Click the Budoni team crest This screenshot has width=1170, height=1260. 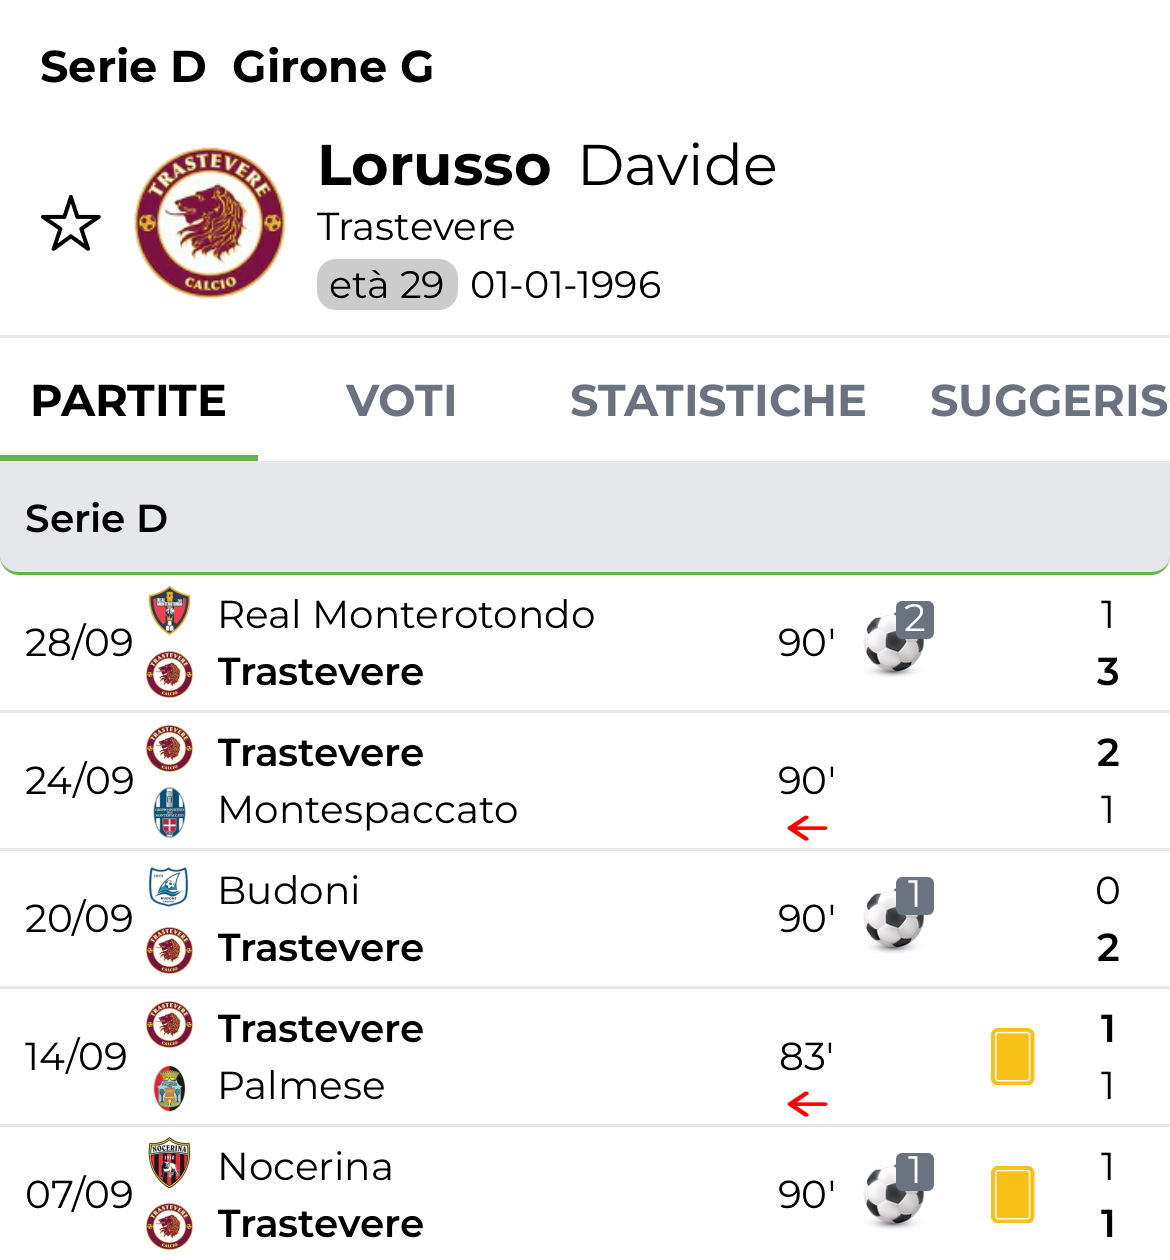169,887
